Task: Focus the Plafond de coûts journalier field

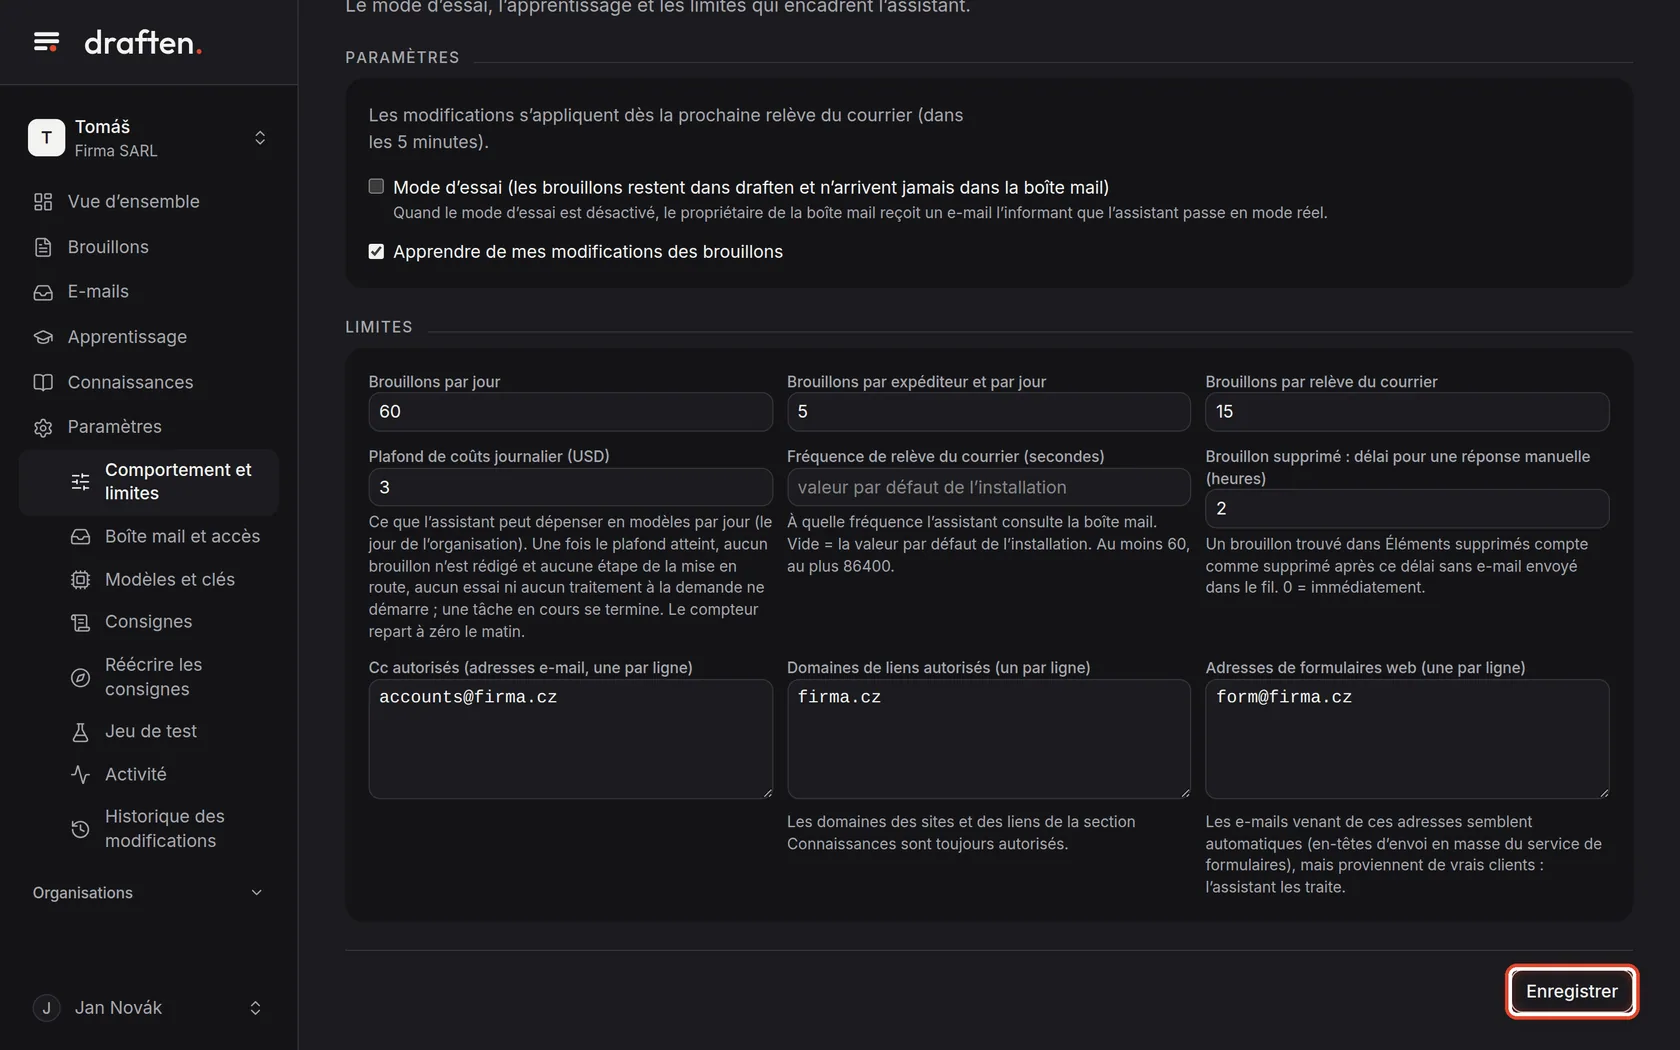Action: pos(570,487)
